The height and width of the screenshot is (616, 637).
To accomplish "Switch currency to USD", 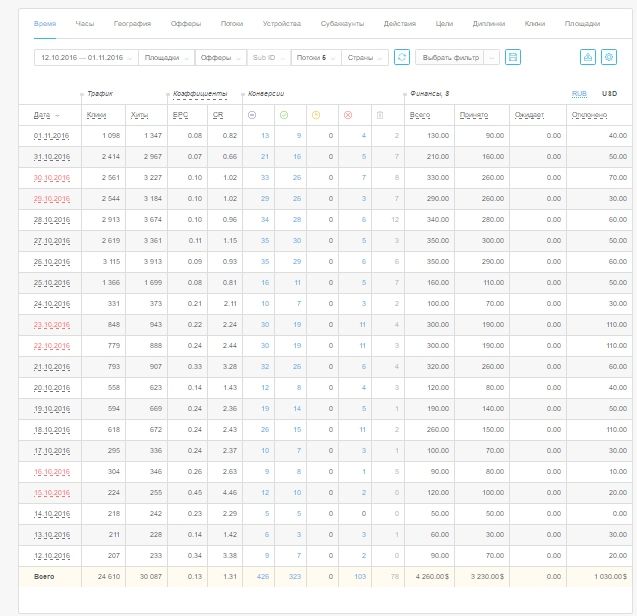I will (x=609, y=94).
